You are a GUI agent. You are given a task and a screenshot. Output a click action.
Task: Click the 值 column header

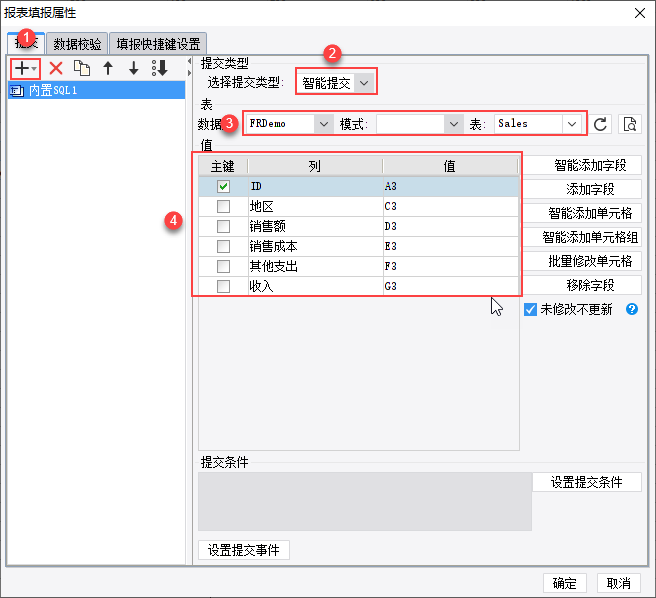pos(450,166)
